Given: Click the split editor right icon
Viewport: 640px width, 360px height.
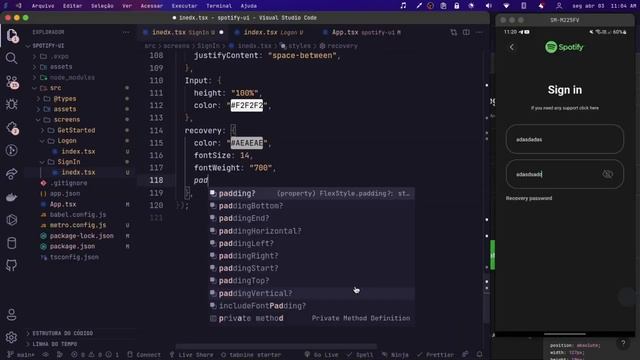Looking at the screenshot, I should click(x=466, y=32).
